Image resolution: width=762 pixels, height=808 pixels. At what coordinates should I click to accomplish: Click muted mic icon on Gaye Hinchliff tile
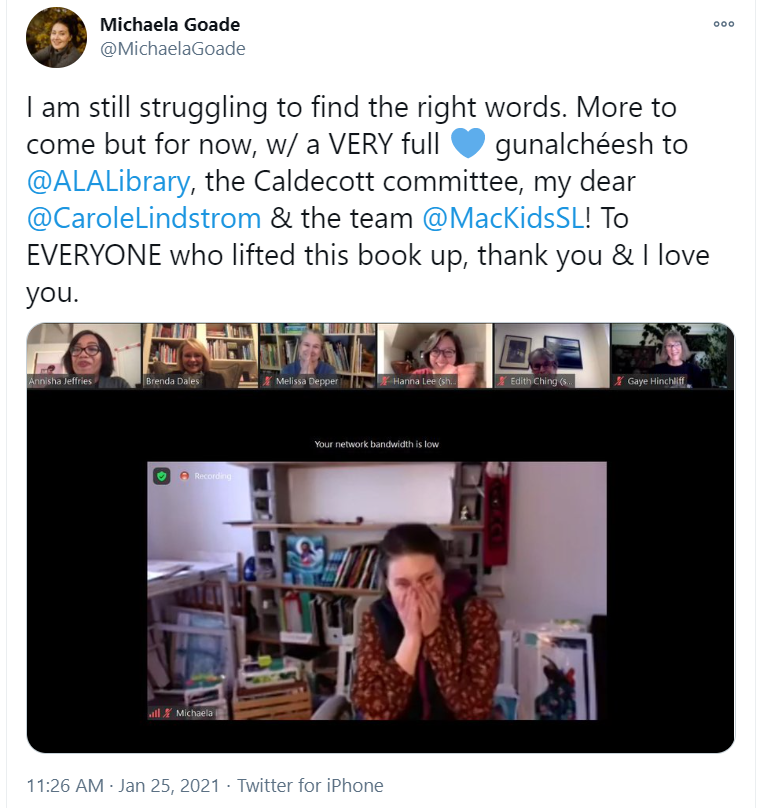(619, 381)
